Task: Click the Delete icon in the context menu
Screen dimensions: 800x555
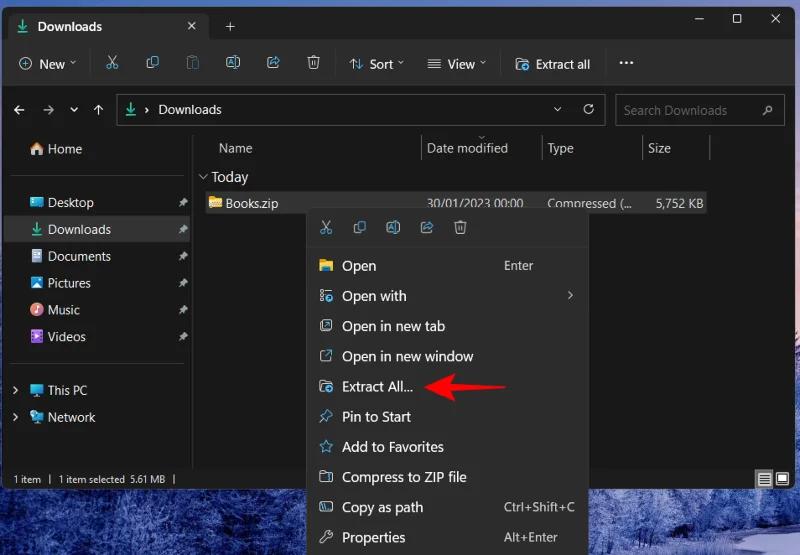Action: tap(460, 228)
